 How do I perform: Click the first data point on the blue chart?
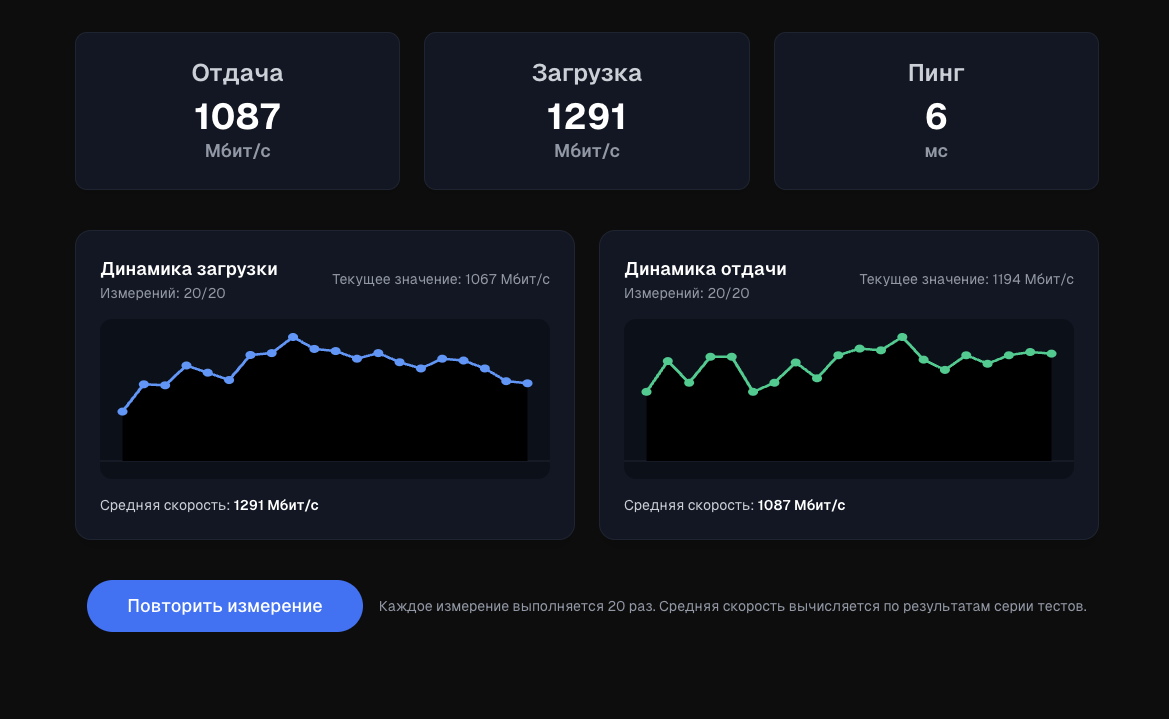pos(123,411)
